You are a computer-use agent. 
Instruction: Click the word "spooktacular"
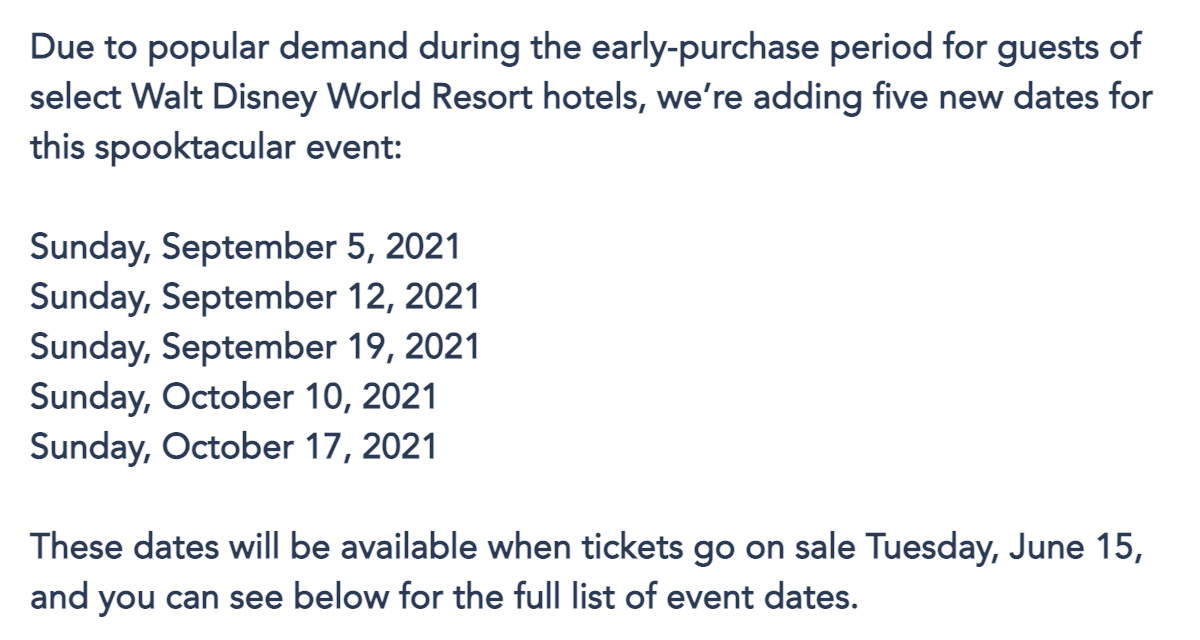[x=188, y=149]
